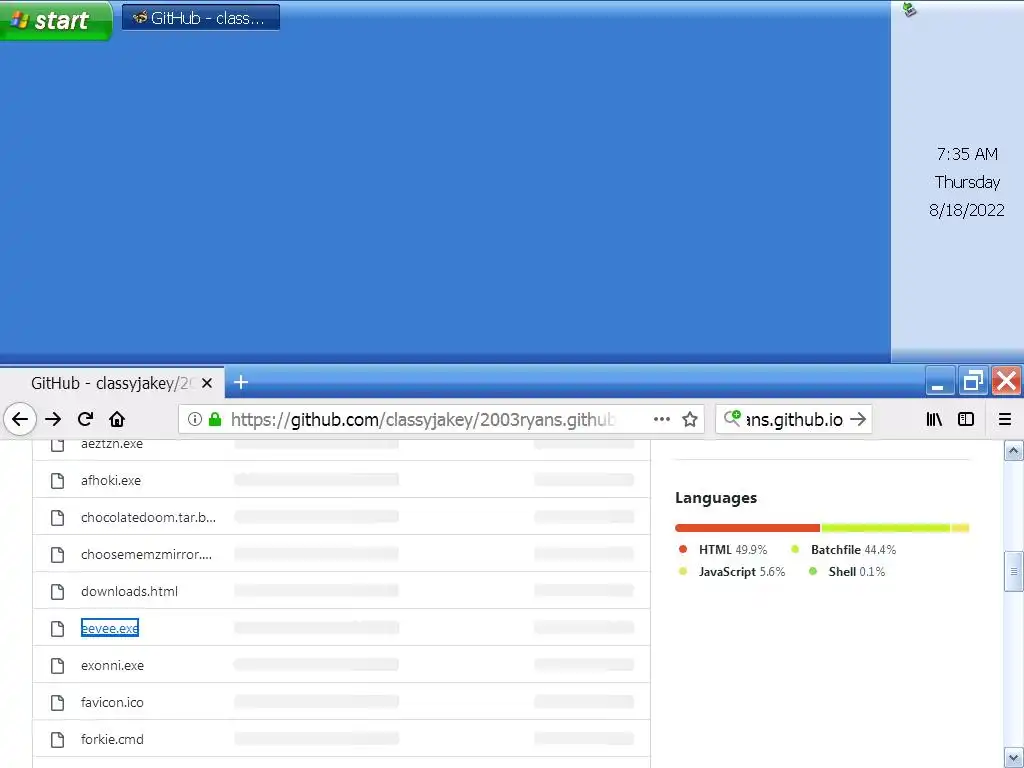Select the GitHub taskbar window button
Screen dimensions: 1024x768
point(200,18)
